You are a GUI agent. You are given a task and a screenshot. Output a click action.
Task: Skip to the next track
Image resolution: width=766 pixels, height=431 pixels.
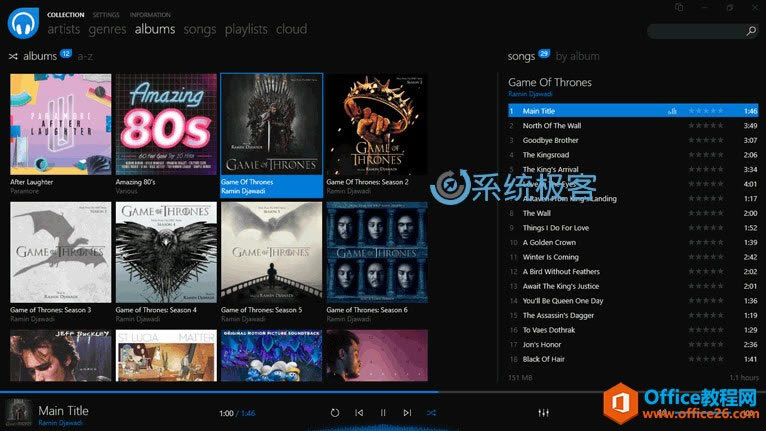(x=407, y=413)
